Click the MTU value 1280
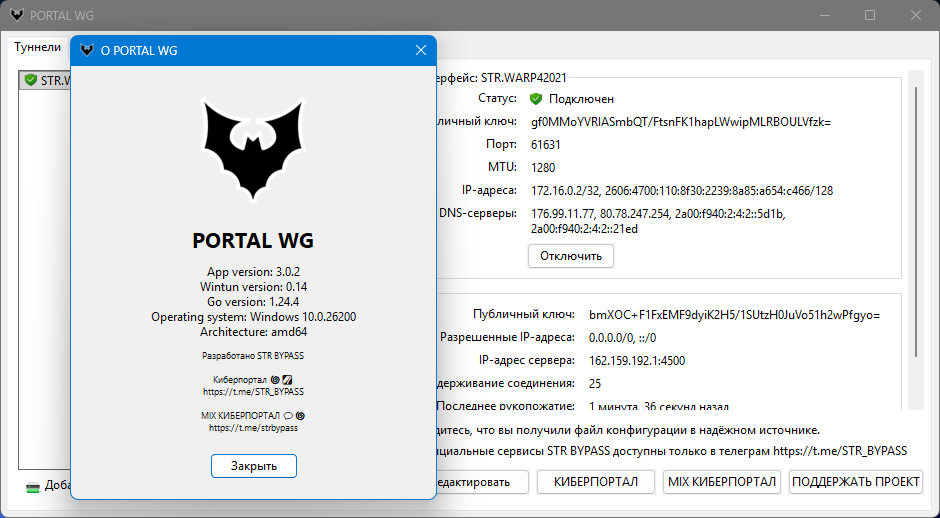 coord(543,168)
